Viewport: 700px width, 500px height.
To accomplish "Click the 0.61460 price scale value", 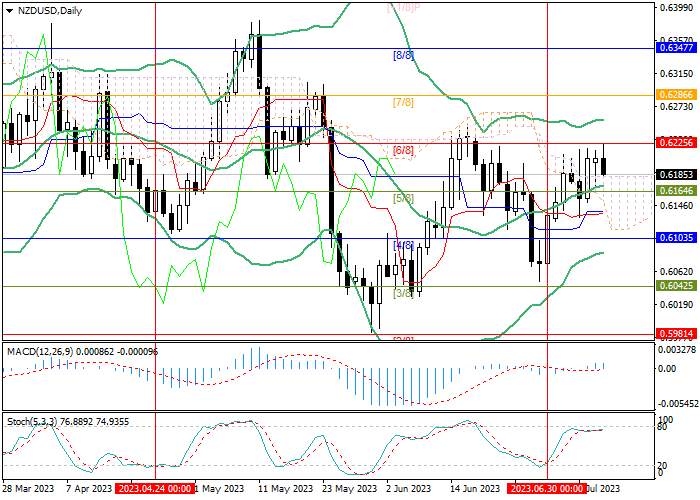I will pyautogui.click(x=677, y=205).
